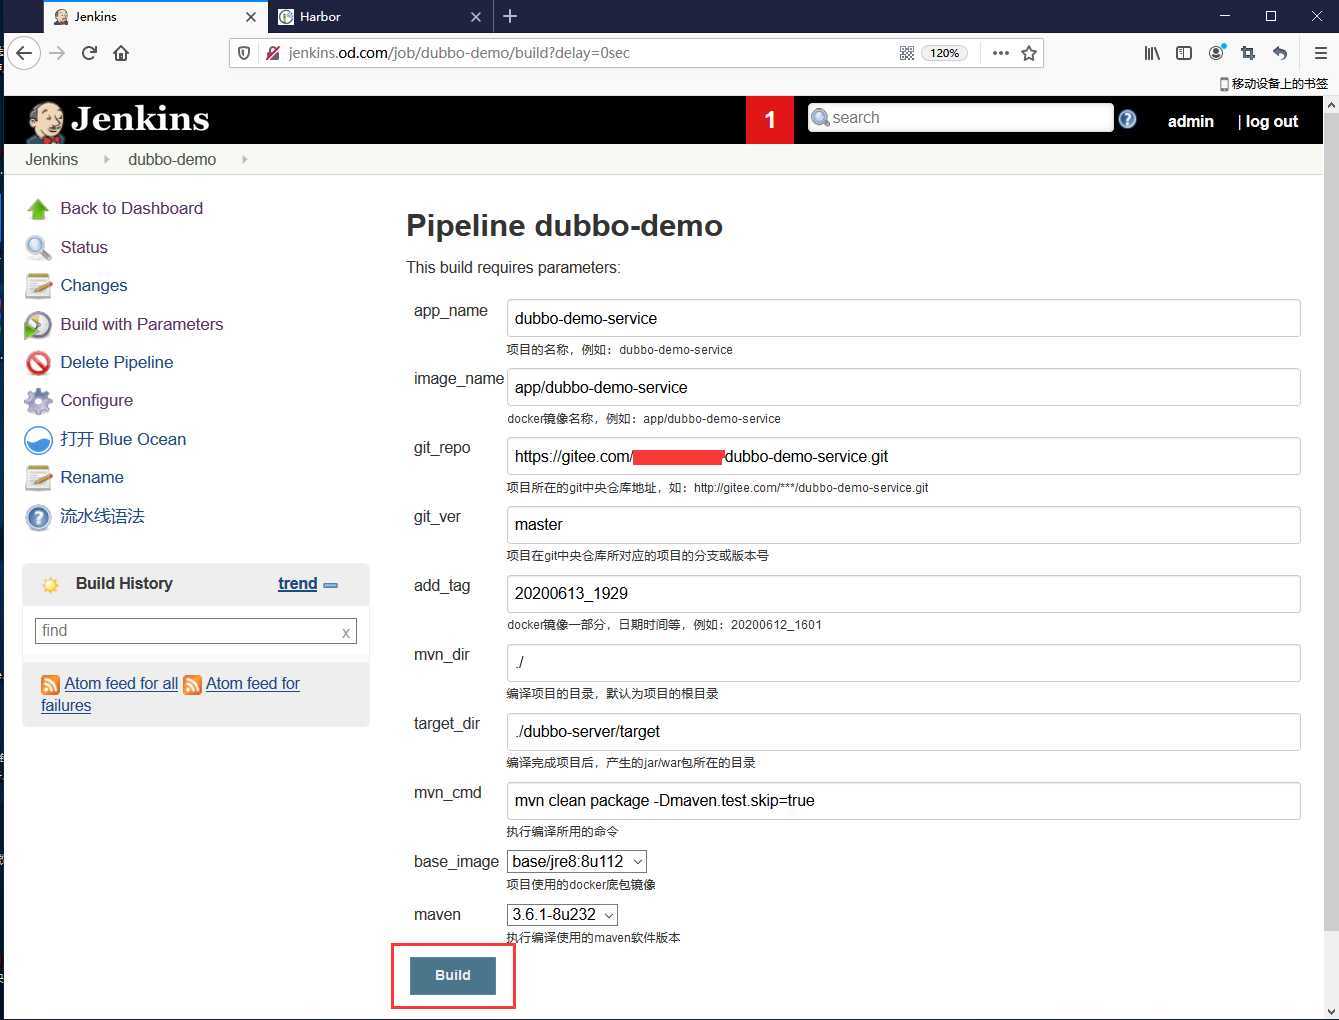Click the browser forward arrow
The width and height of the screenshot is (1339, 1020).
(57, 53)
